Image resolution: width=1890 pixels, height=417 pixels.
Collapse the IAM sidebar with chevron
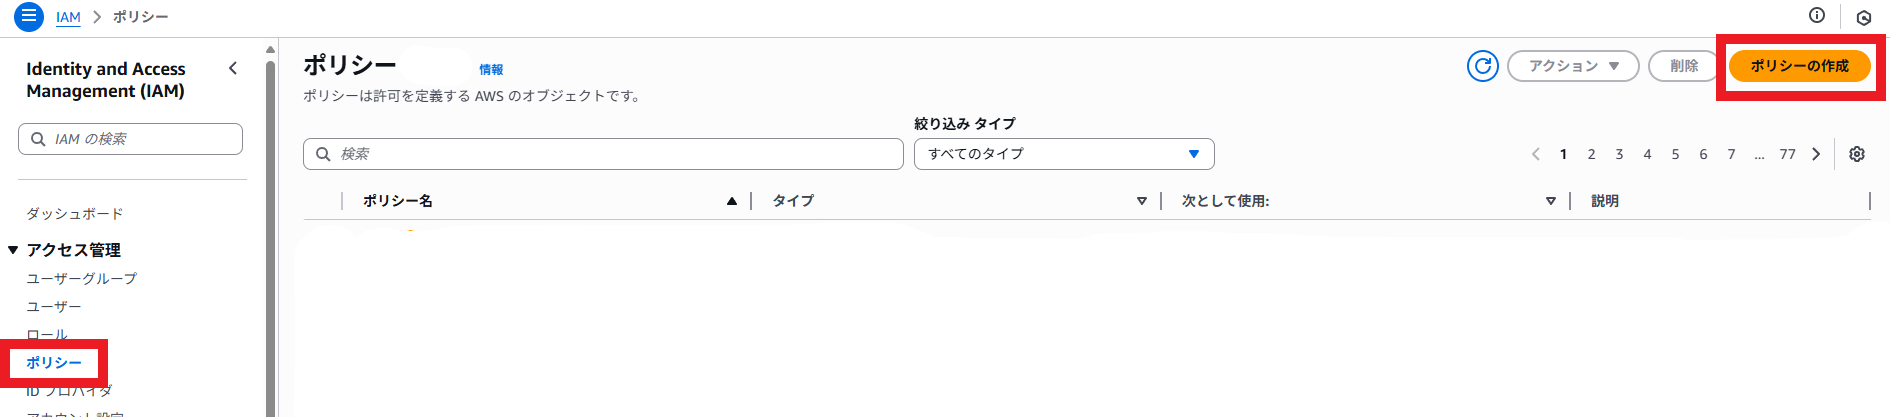[233, 68]
